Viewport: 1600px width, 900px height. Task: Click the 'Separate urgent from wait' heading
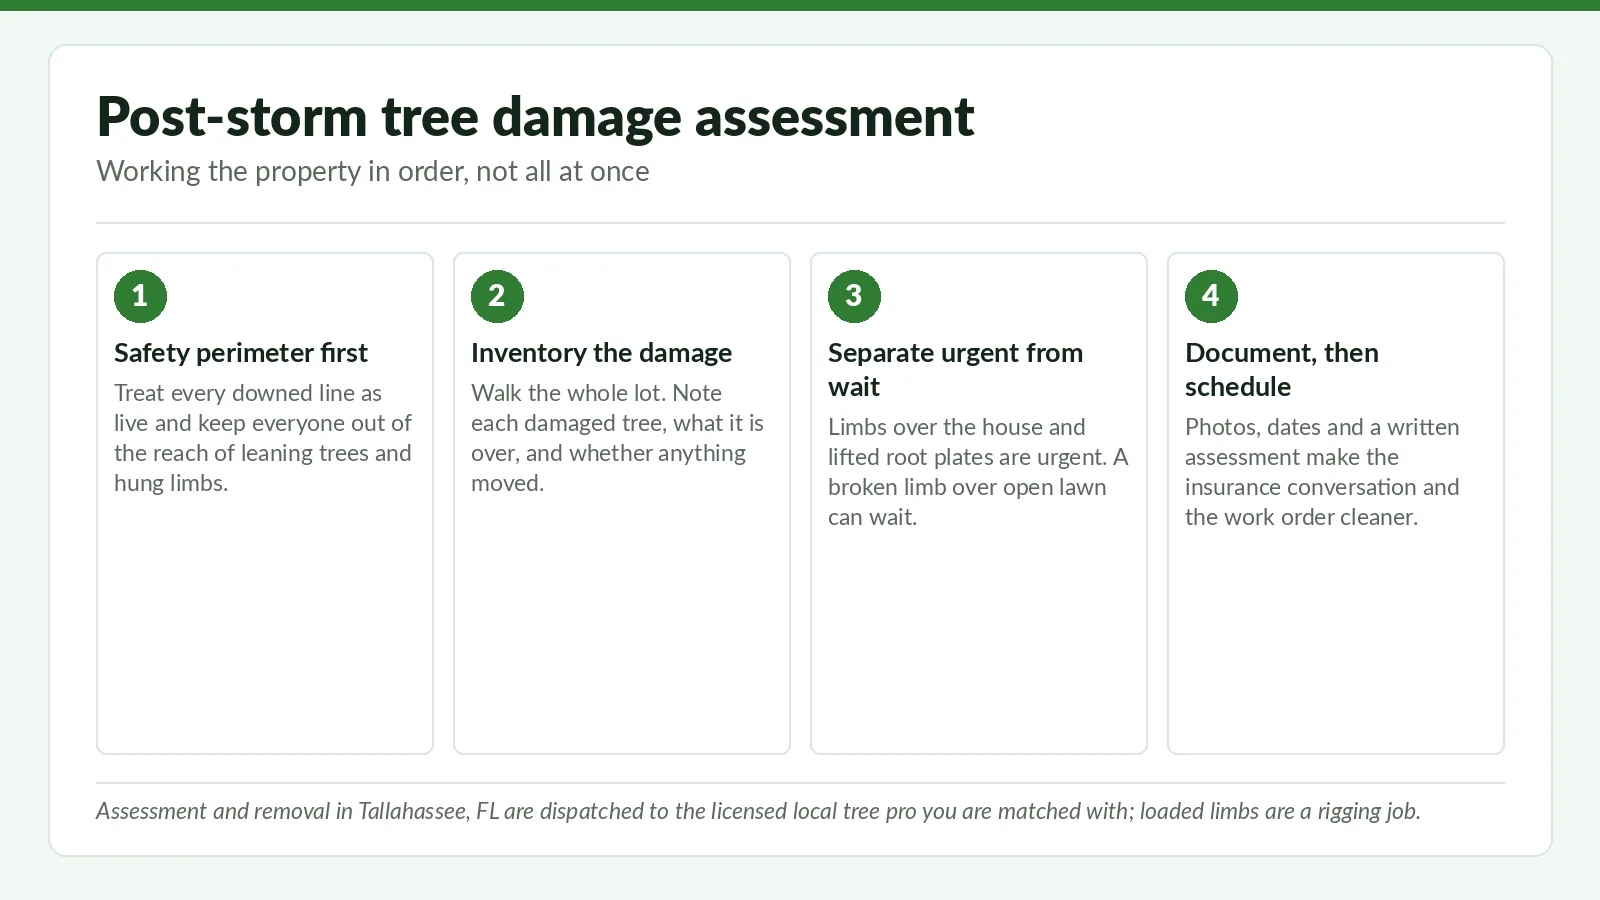tap(955, 370)
